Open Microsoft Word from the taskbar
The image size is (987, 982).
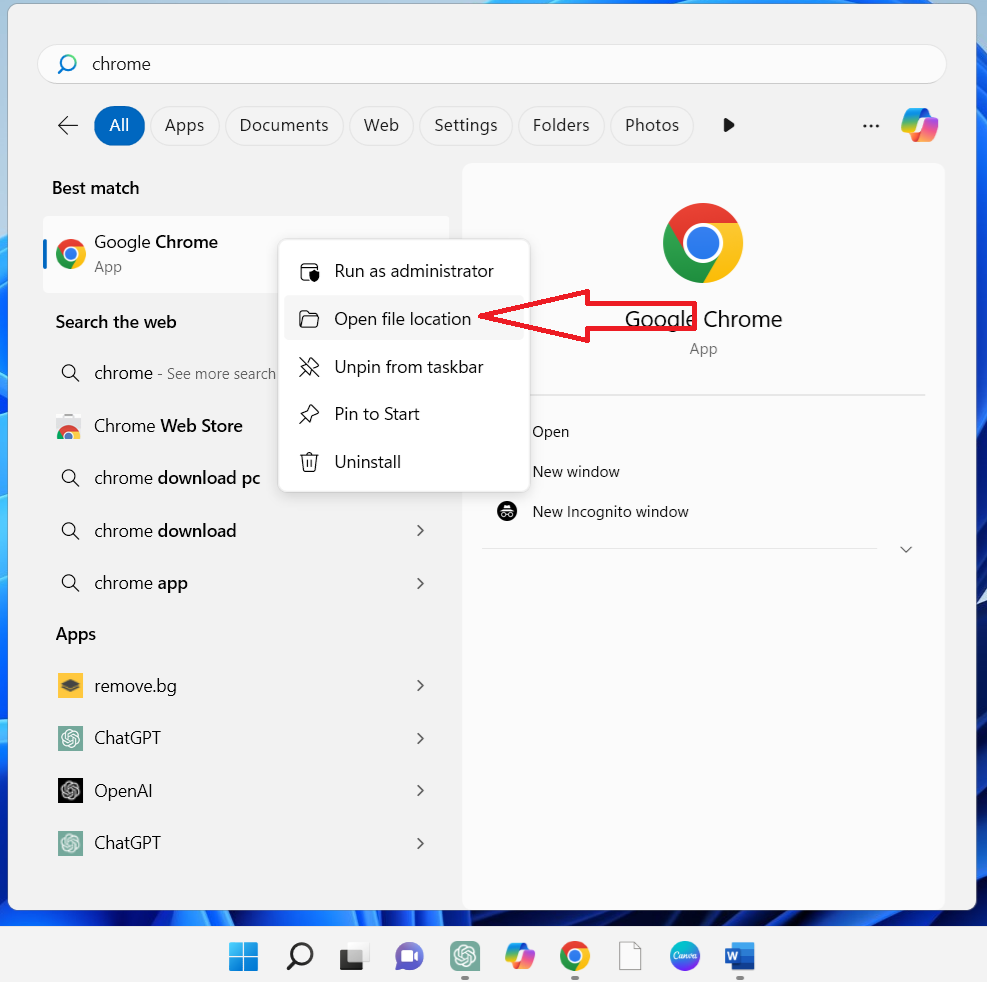[x=740, y=956]
